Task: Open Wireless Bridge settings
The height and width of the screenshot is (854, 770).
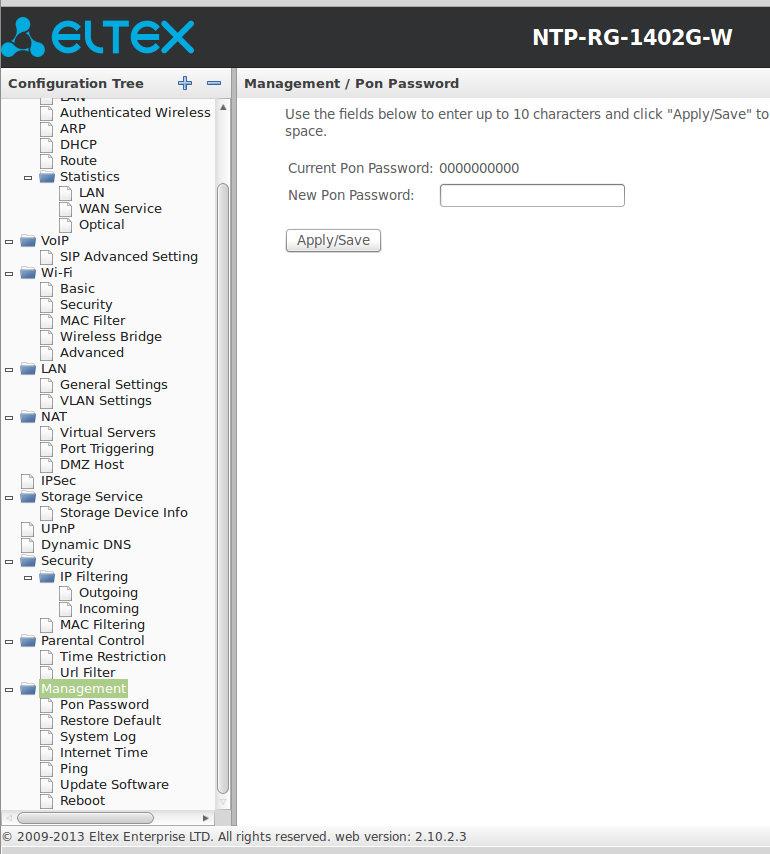Action: click(111, 337)
